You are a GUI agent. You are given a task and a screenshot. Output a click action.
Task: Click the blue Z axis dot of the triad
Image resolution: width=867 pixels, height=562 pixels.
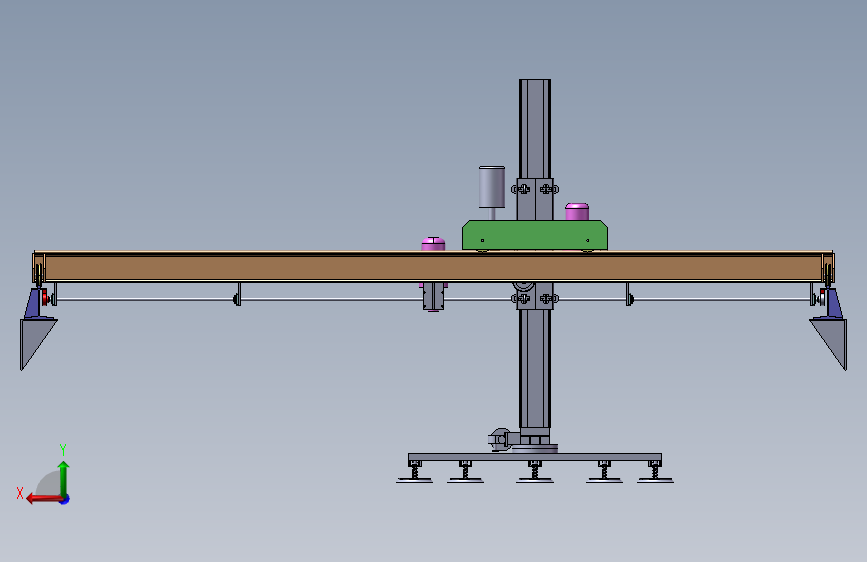(x=65, y=499)
